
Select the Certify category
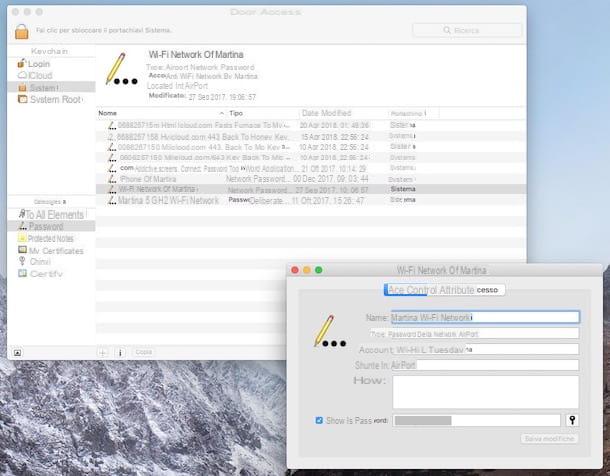pyautogui.click(x=40, y=274)
